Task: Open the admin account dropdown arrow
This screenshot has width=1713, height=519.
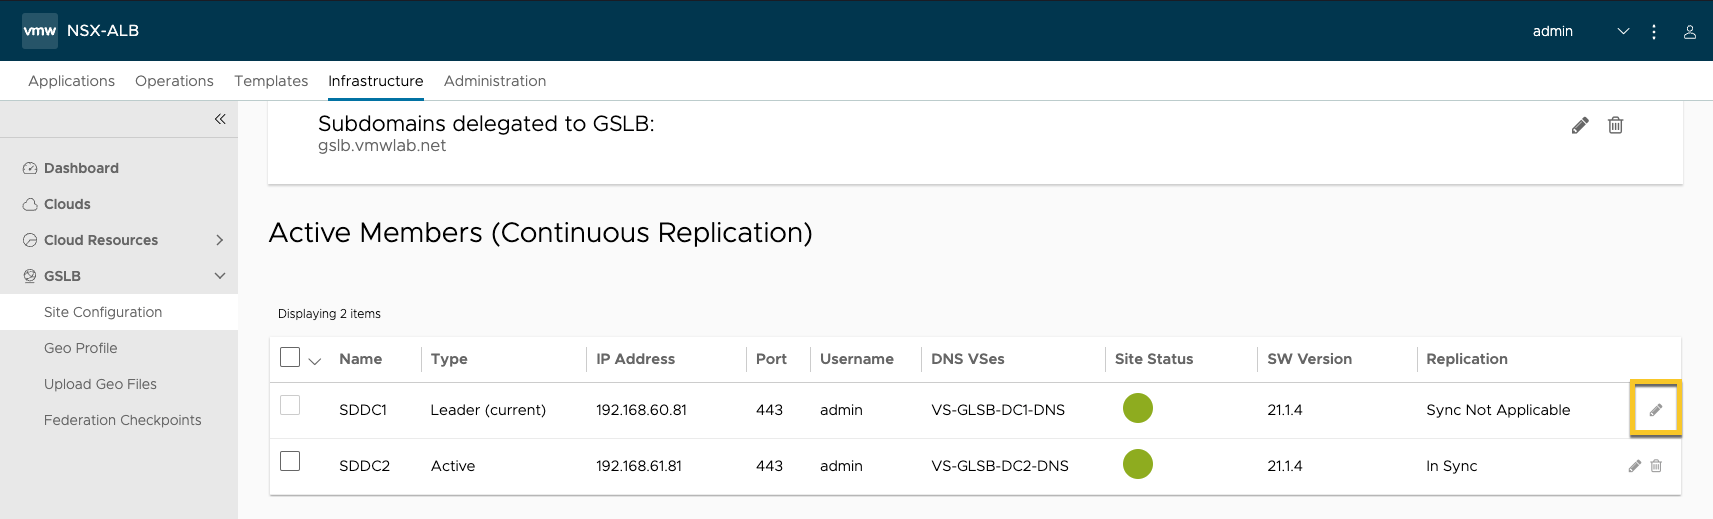Action: [1624, 32]
